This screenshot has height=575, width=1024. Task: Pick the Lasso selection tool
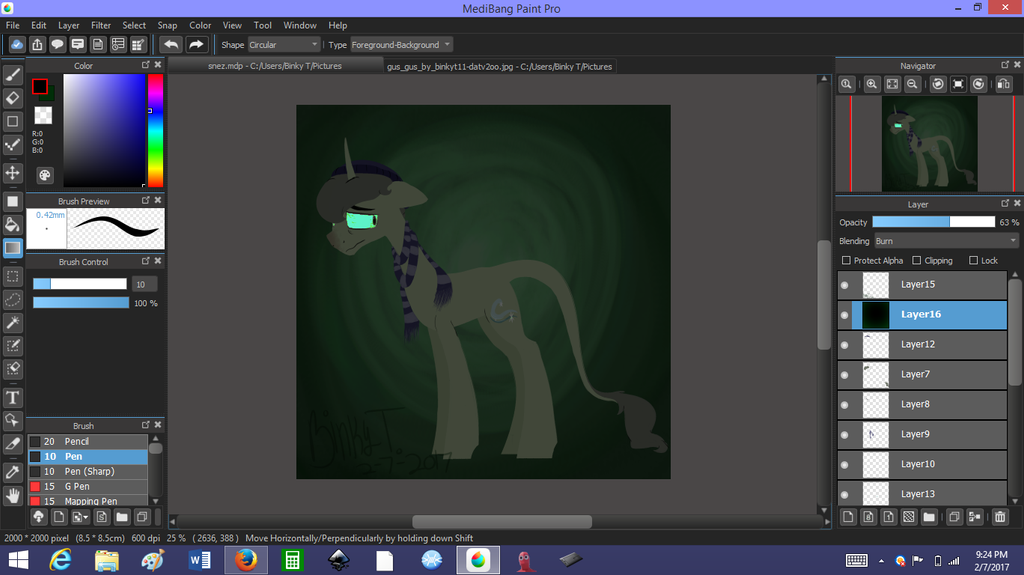tap(12, 300)
